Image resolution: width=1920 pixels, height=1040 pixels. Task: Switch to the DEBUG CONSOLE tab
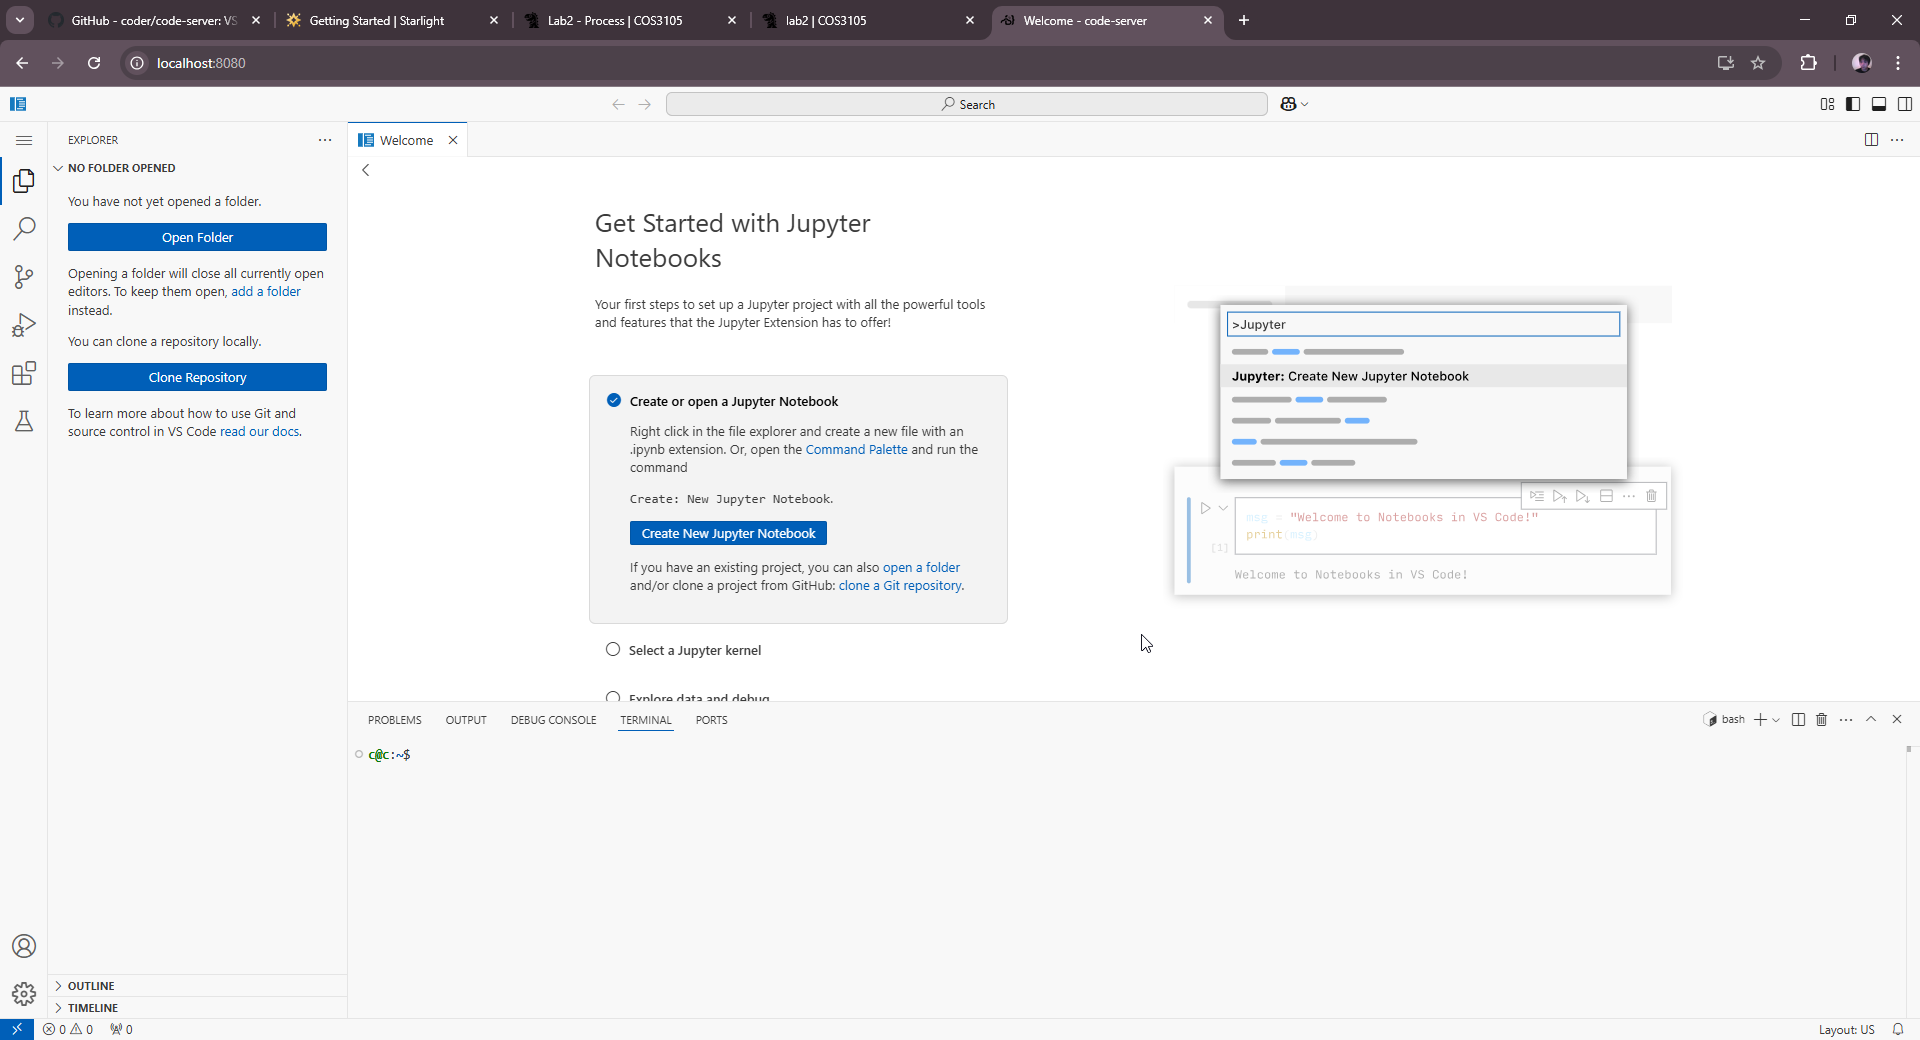pyautogui.click(x=553, y=720)
